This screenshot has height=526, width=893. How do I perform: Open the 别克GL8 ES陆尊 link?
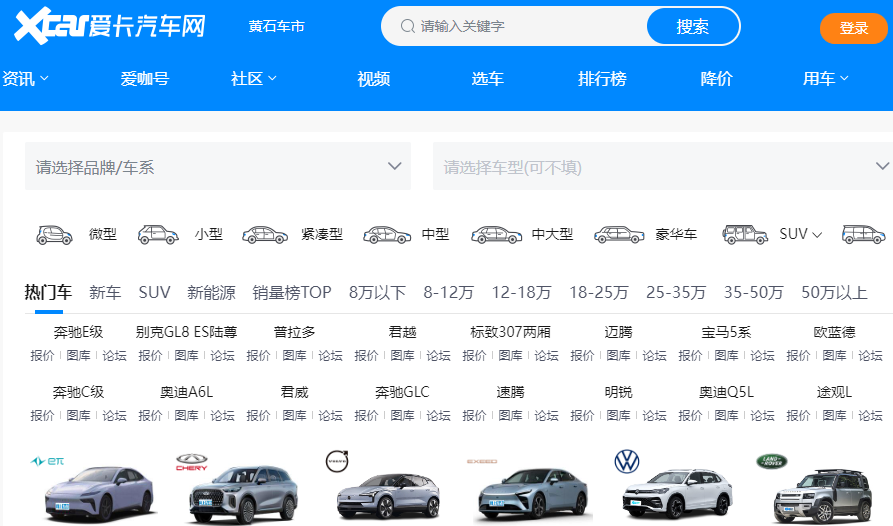pyautogui.click(x=186, y=332)
